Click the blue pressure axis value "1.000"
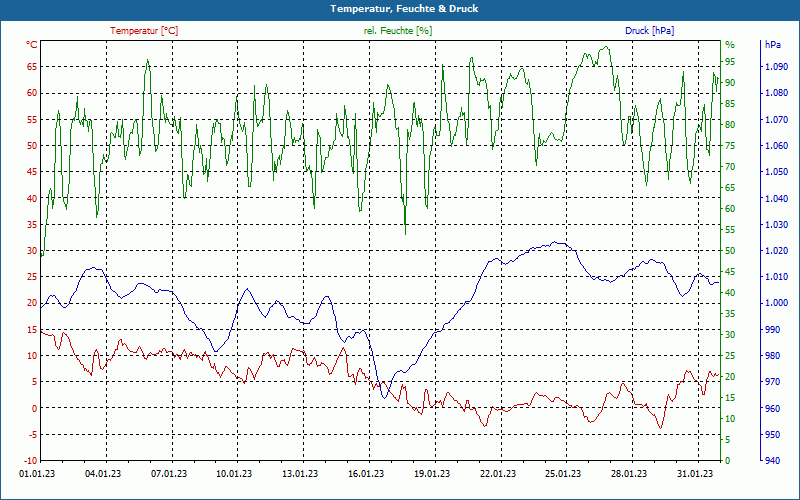Viewport: 800px width, 500px height. coord(776,303)
